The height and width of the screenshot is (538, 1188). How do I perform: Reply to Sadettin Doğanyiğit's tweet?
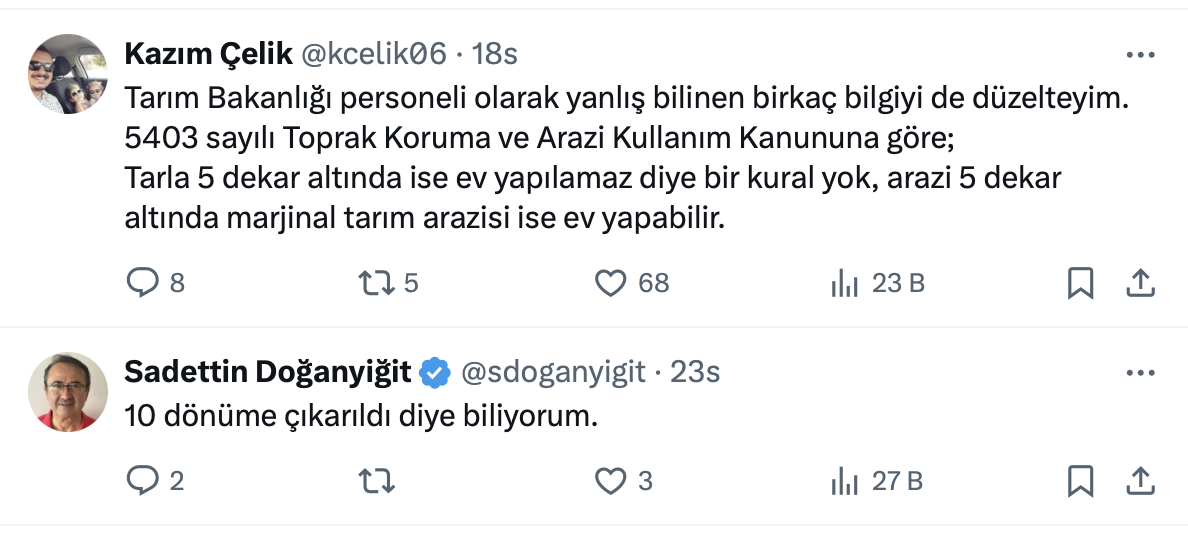tap(143, 482)
